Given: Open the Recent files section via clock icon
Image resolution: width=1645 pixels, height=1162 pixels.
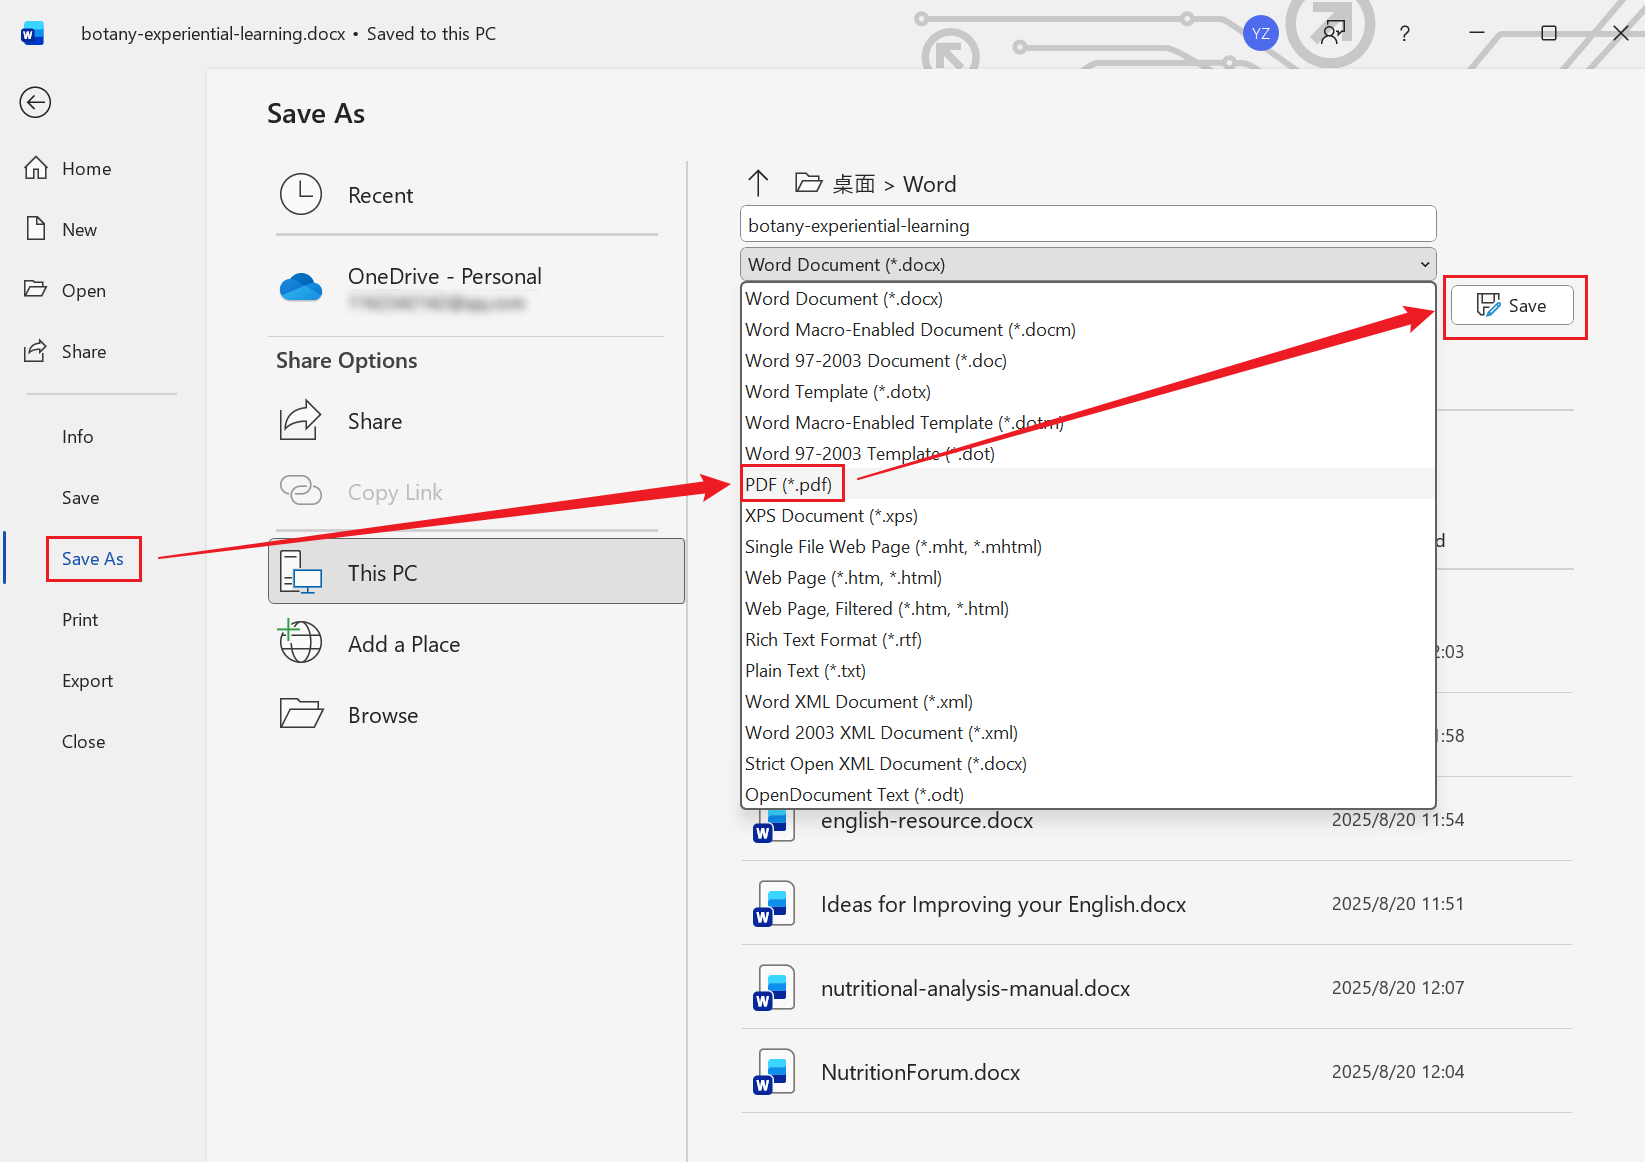Looking at the screenshot, I should pyautogui.click(x=301, y=194).
